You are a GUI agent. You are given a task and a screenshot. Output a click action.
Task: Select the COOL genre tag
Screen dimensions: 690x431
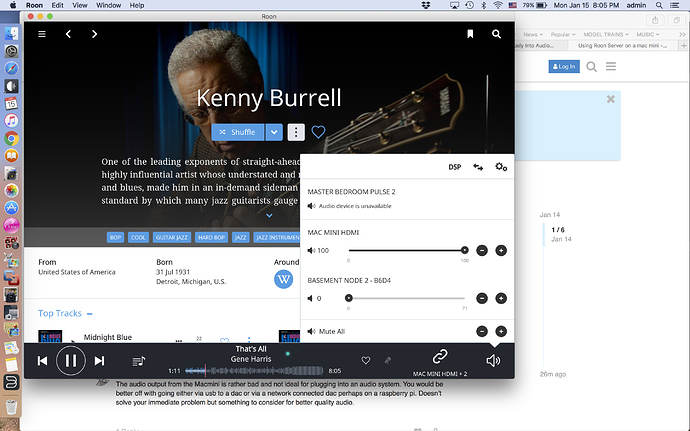[x=138, y=237]
